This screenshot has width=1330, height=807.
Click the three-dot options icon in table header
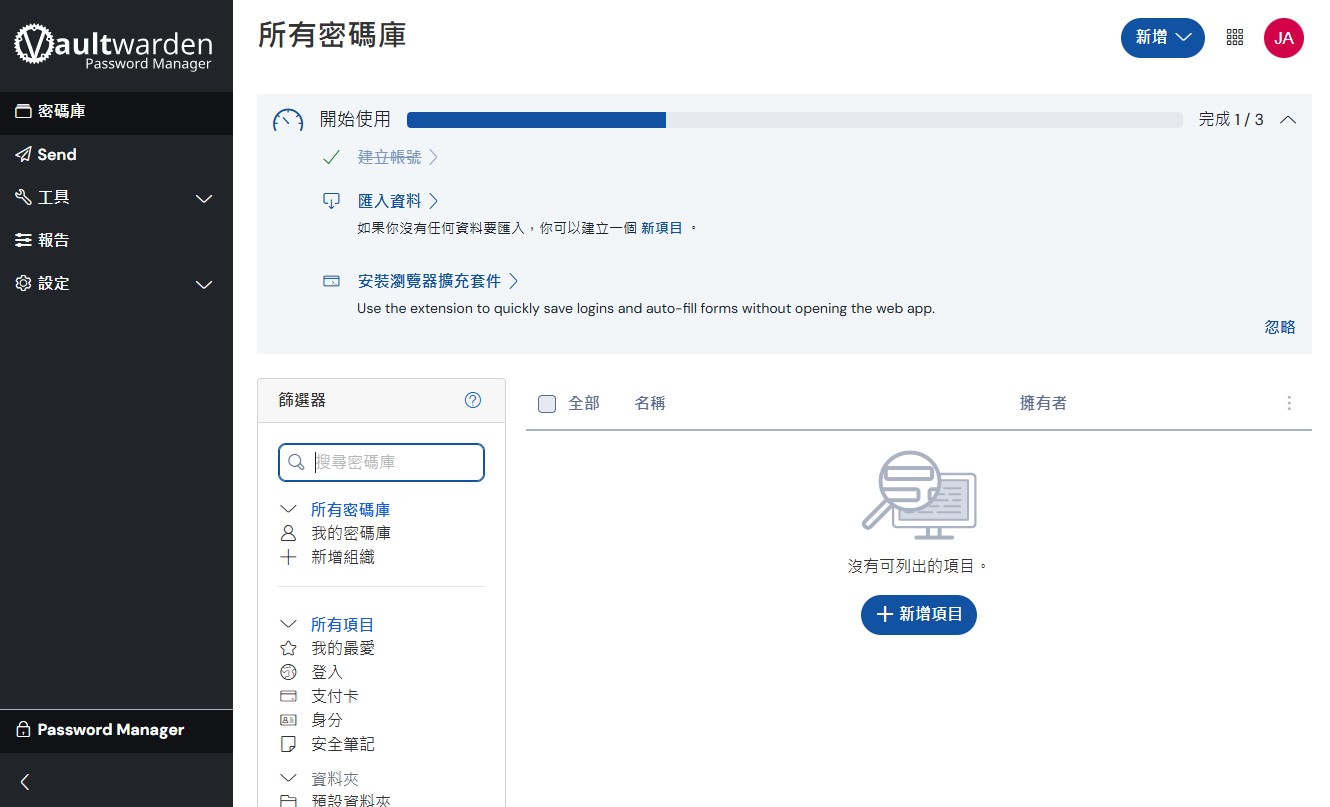[x=1288, y=403]
